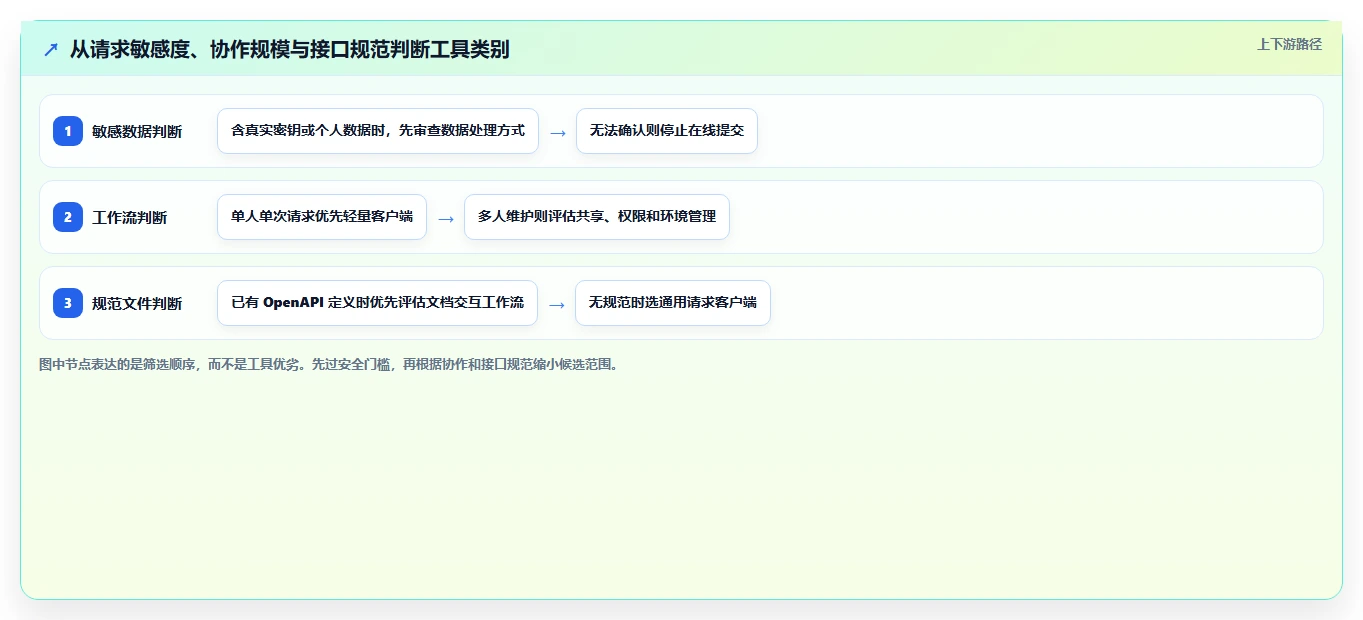The height and width of the screenshot is (620, 1363).
Task: Click the 上下游路径 label in header
Action: (x=1289, y=44)
